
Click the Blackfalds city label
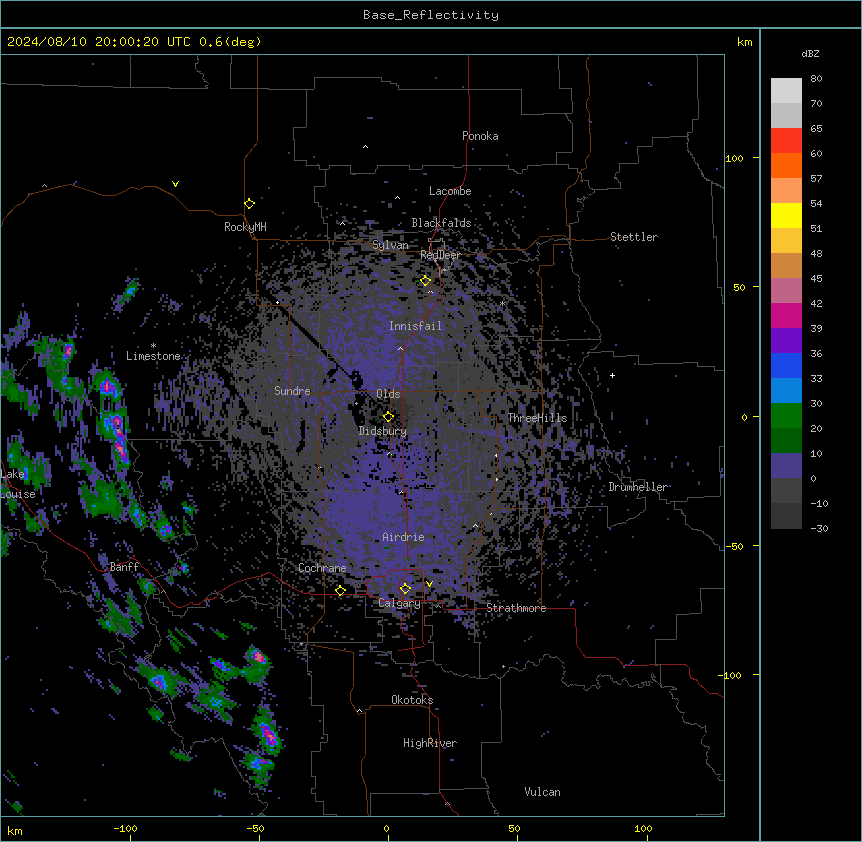pos(441,223)
